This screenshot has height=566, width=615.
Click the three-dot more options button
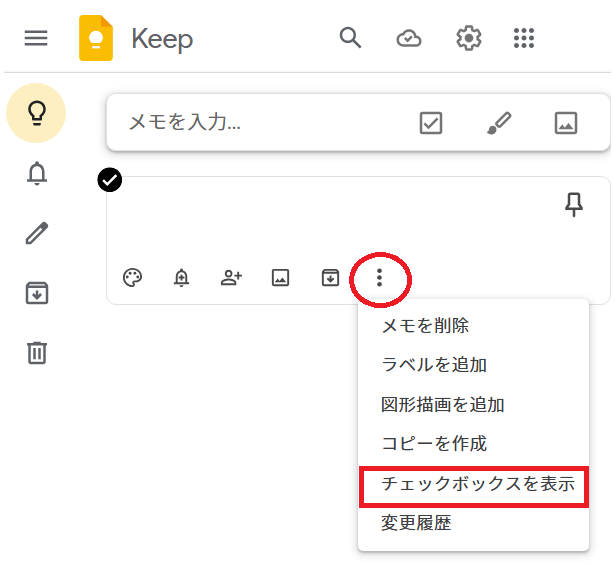pos(379,278)
